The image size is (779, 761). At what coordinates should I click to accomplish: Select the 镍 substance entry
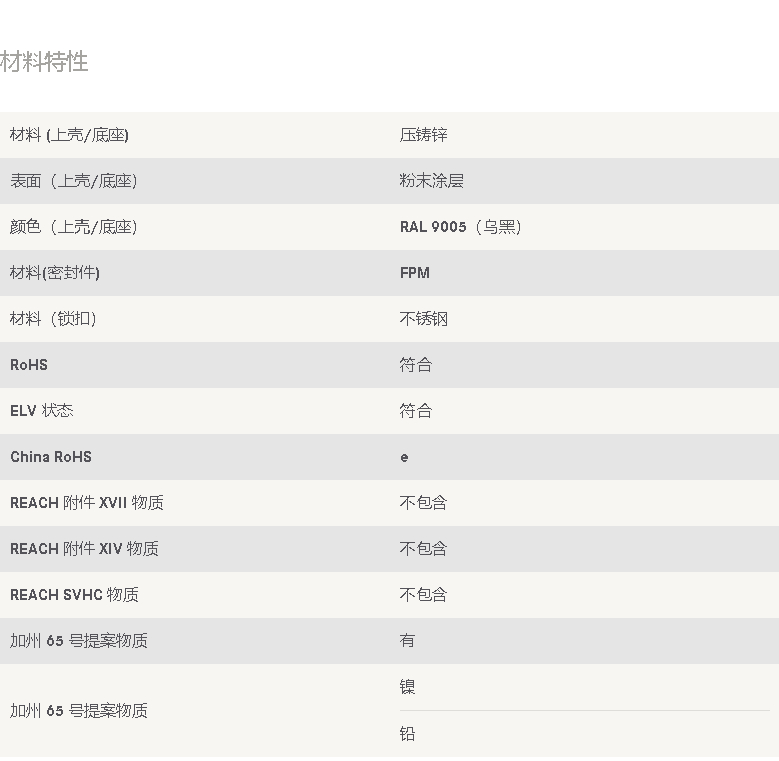tap(407, 687)
